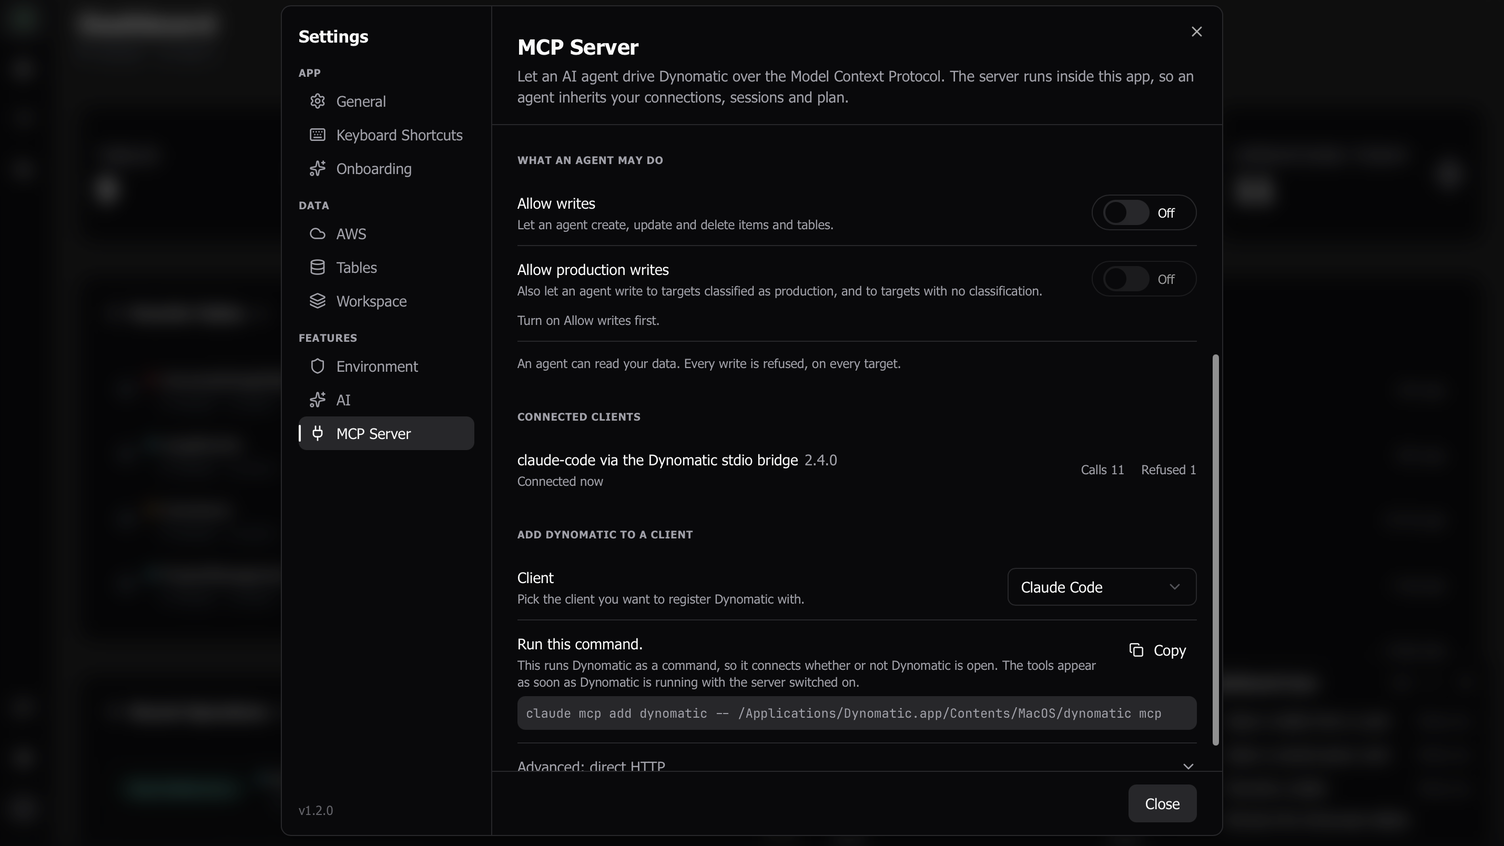Switch to Workspace settings
This screenshot has height=846, width=1504.
pyautogui.click(x=386, y=301)
